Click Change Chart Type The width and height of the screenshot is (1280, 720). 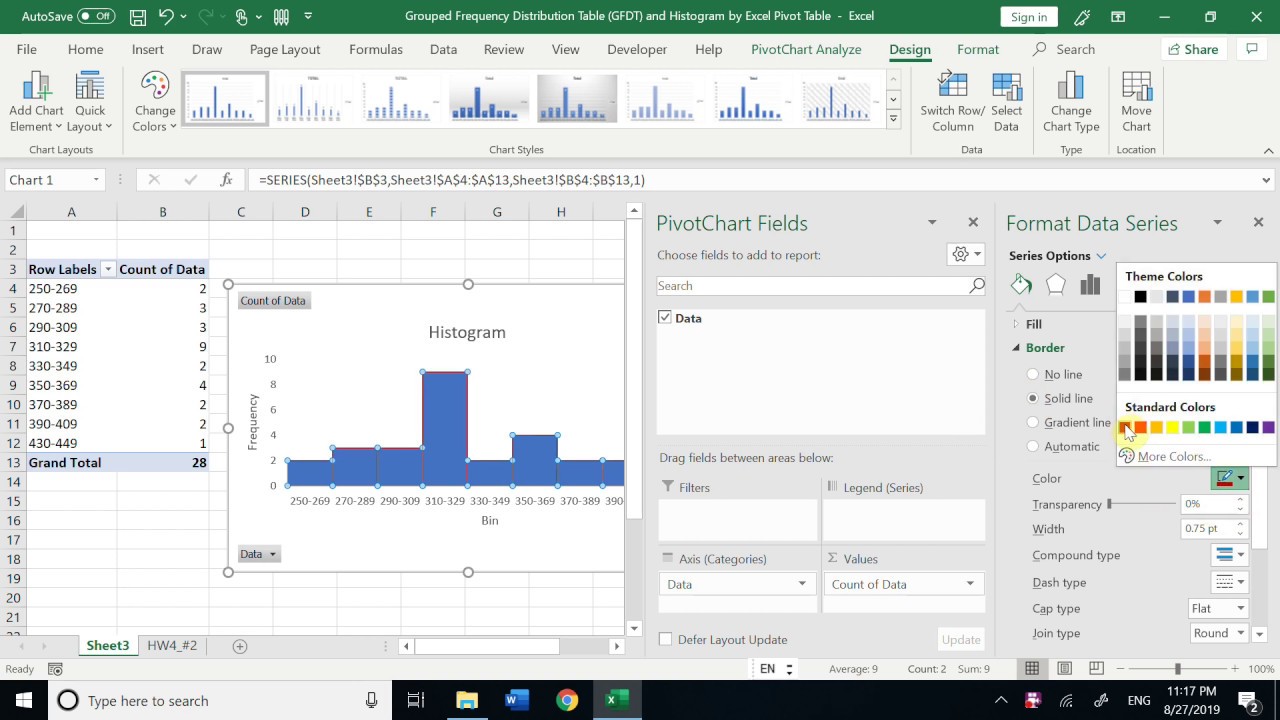click(x=1071, y=102)
